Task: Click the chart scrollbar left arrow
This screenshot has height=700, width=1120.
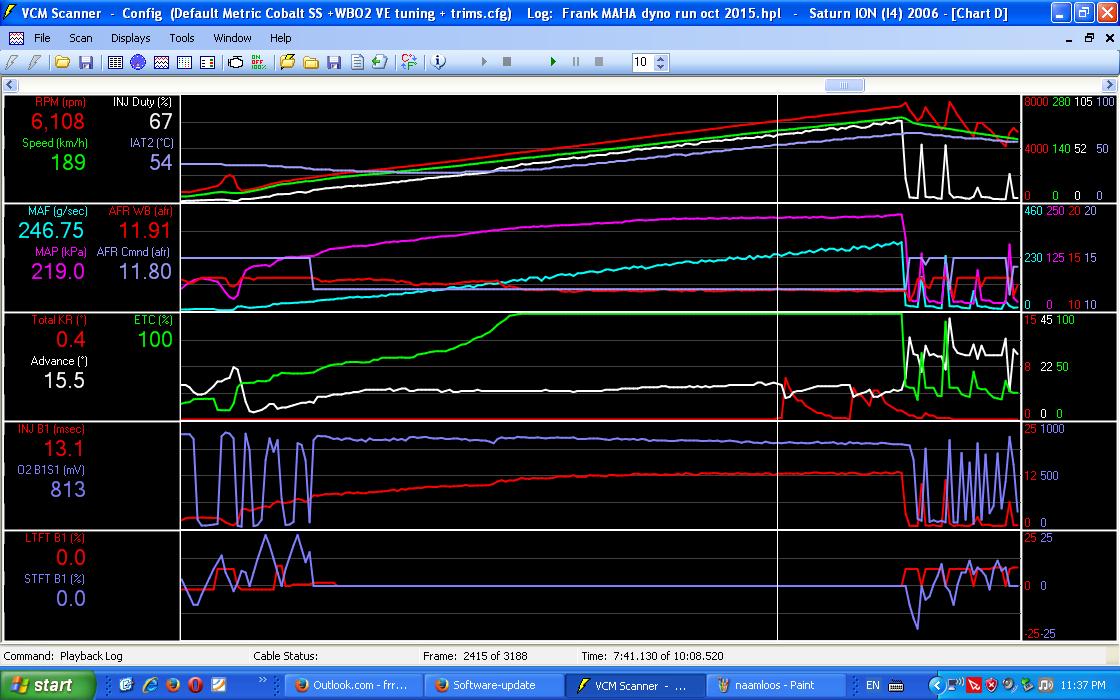Action: tap(10, 85)
